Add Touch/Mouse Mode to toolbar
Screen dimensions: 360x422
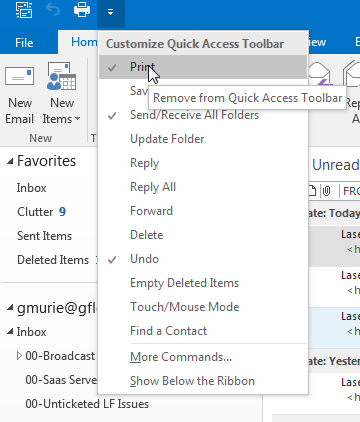point(203,307)
